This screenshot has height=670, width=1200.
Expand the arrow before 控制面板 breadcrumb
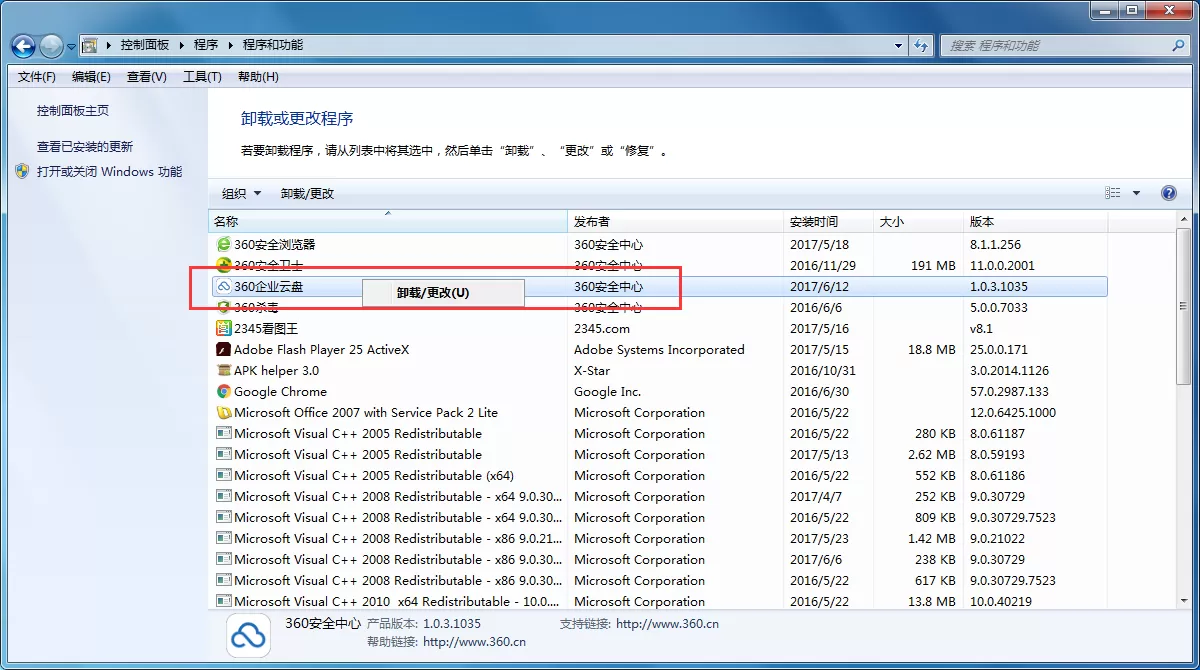(x=108, y=46)
